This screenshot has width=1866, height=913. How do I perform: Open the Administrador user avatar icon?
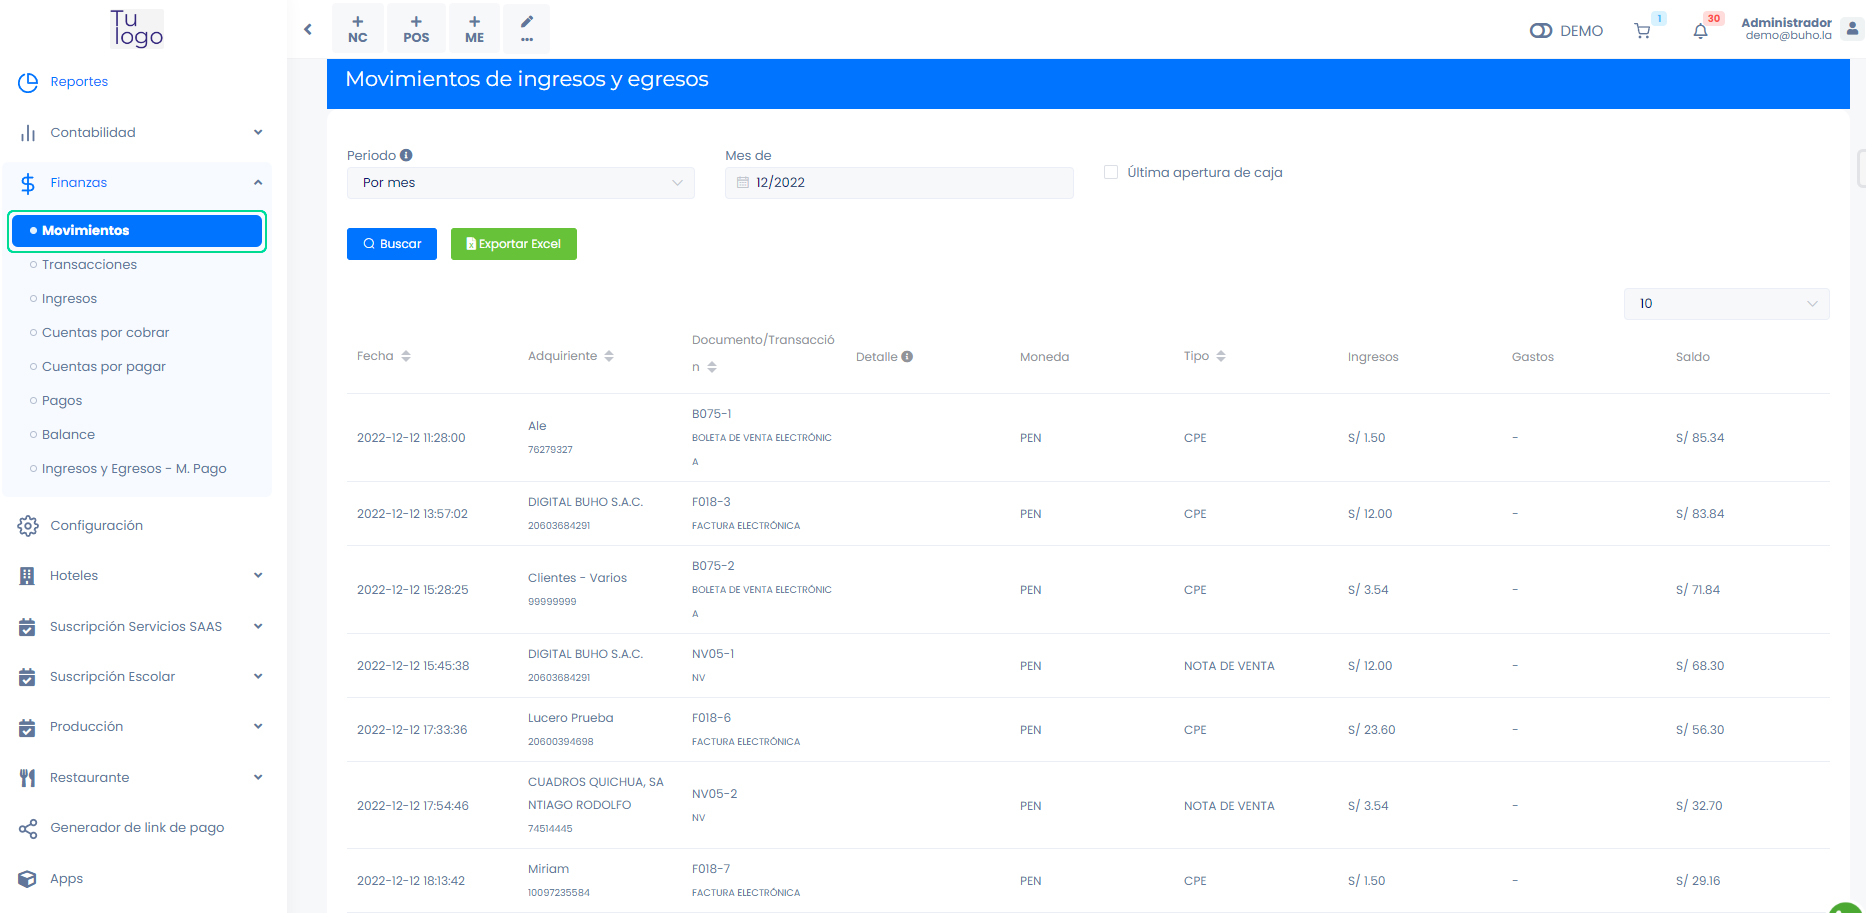[x=1851, y=29]
